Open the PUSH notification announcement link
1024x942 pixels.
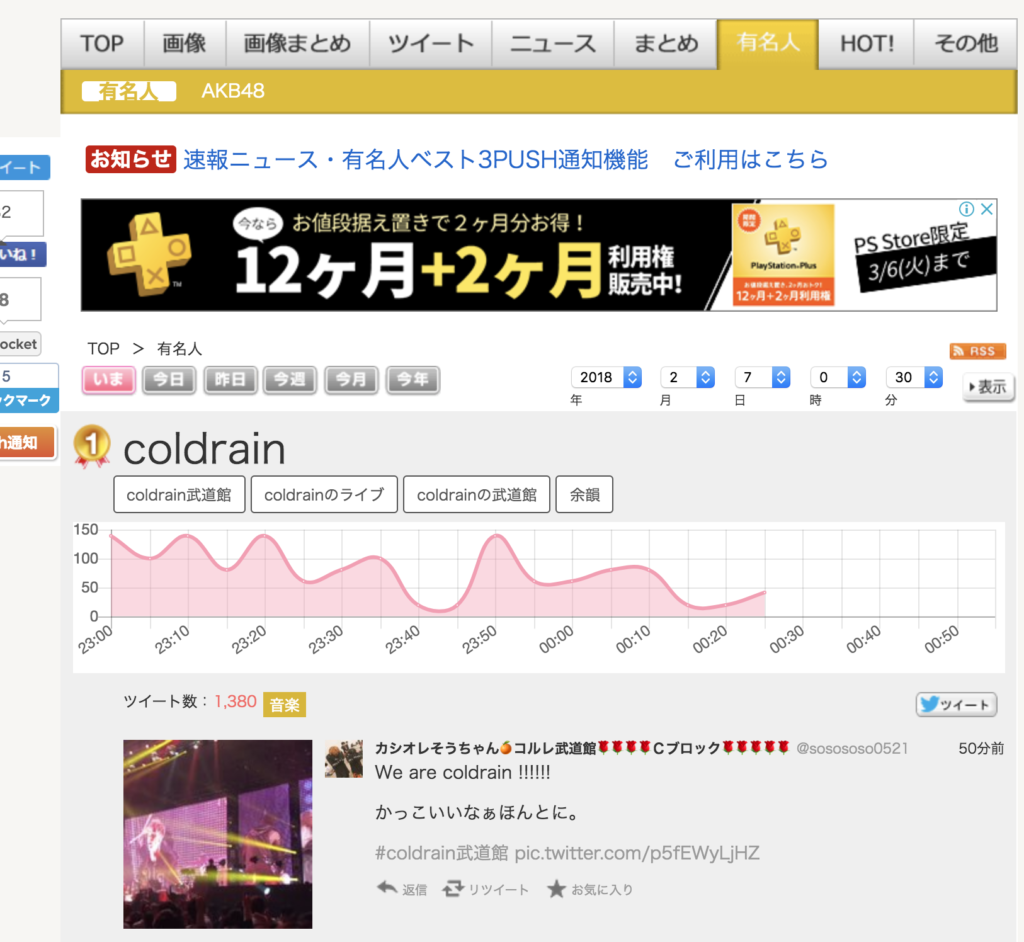click(x=415, y=159)
